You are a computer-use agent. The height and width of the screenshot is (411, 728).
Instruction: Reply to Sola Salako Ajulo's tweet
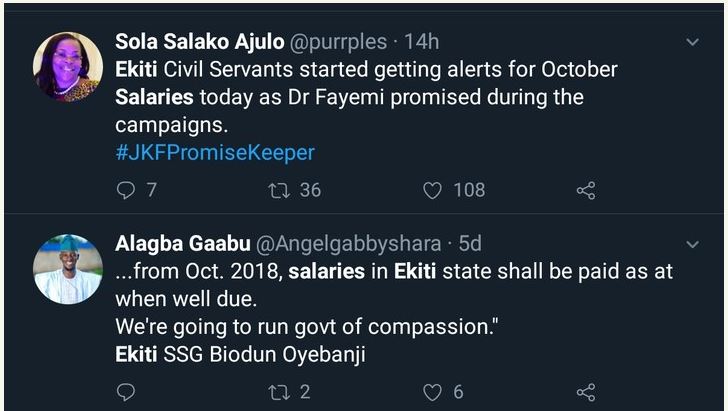point(126,190)
